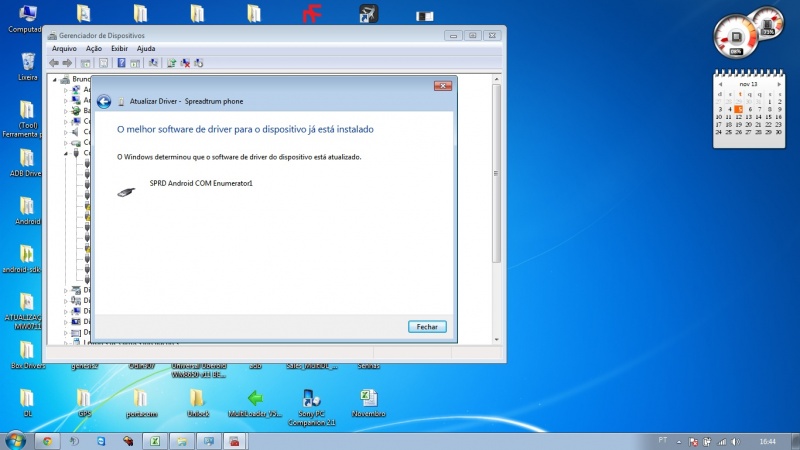The width and height of the screenshot is (800, 450).
Task: Click the update driver software toolbar icon
Action: pyautogui.click(x=171, y=63)
